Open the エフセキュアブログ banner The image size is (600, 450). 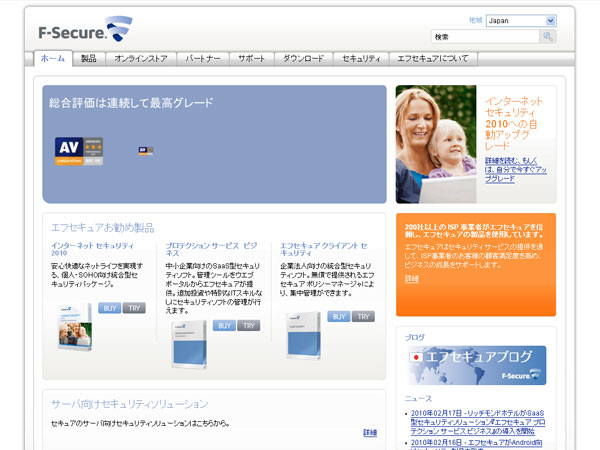click(x=476, y=366)
